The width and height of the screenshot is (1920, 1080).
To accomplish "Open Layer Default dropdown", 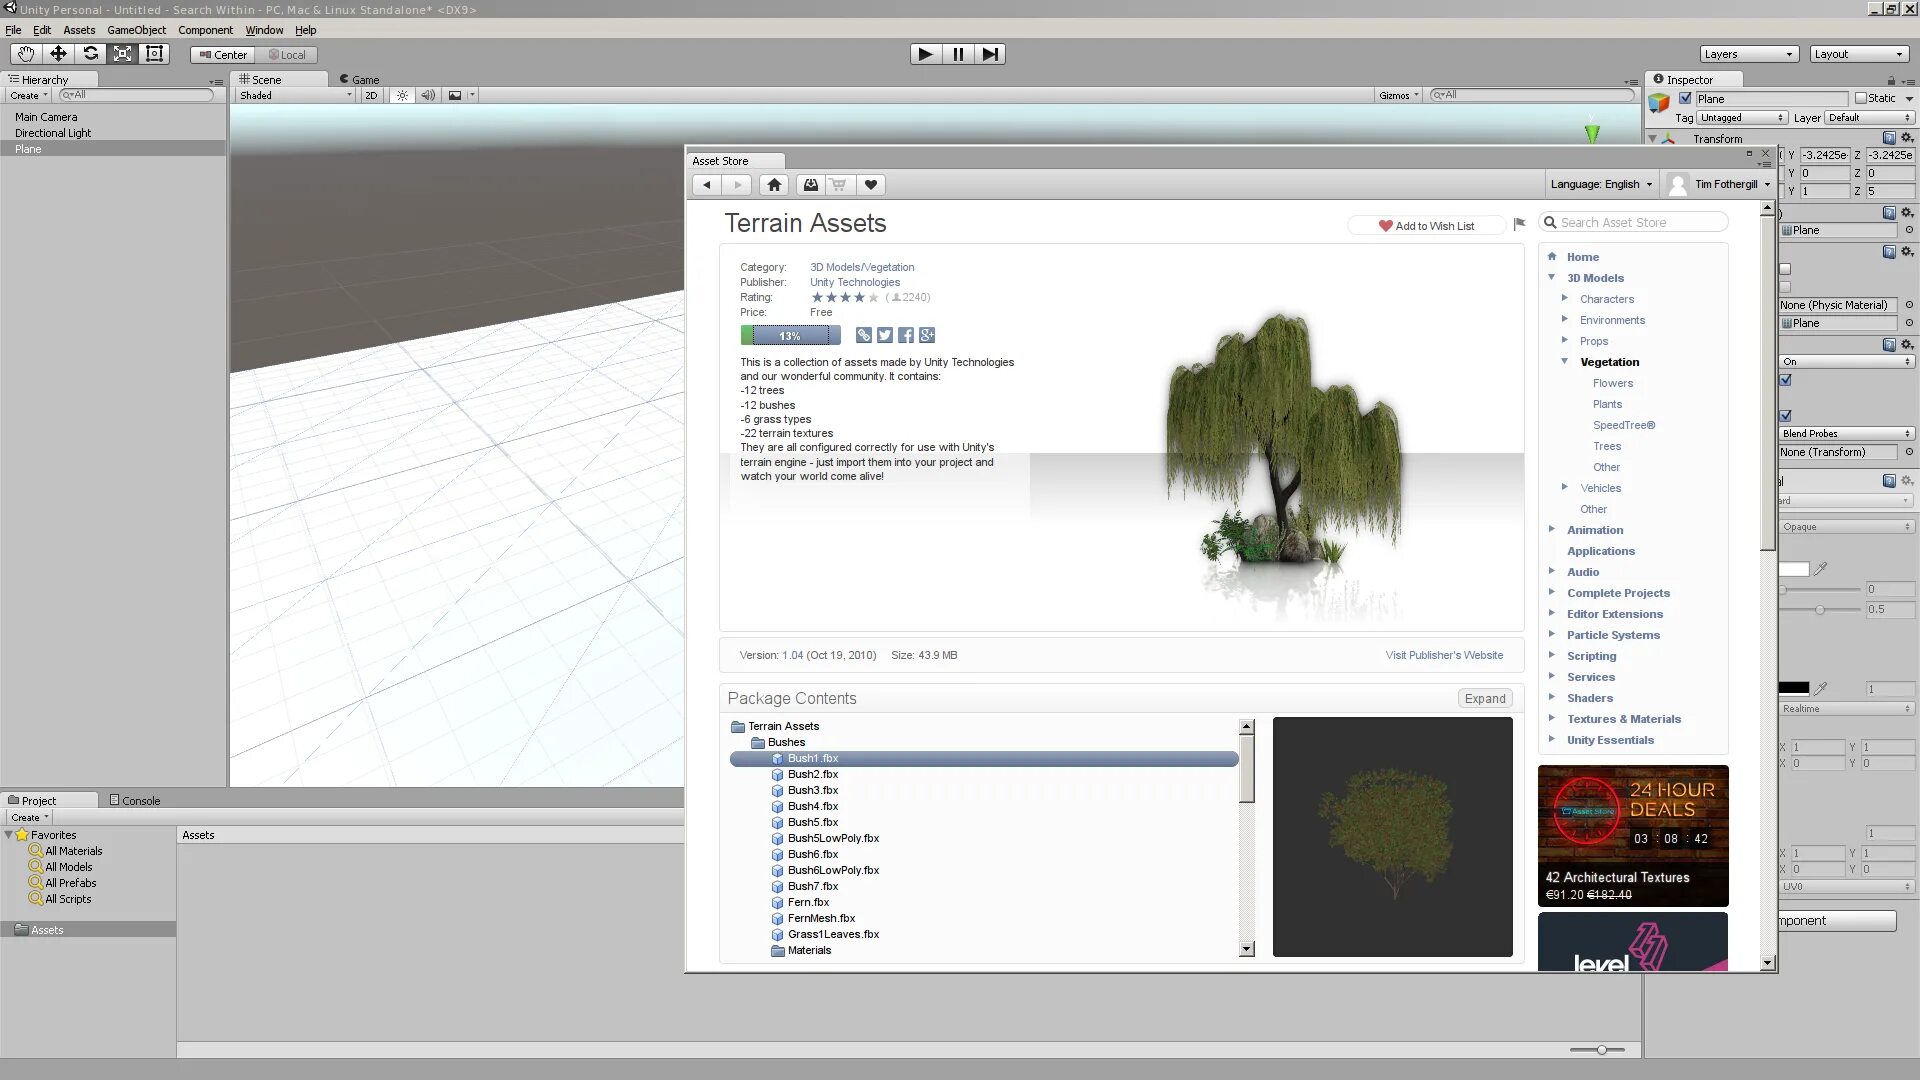I will point(1869,118).
